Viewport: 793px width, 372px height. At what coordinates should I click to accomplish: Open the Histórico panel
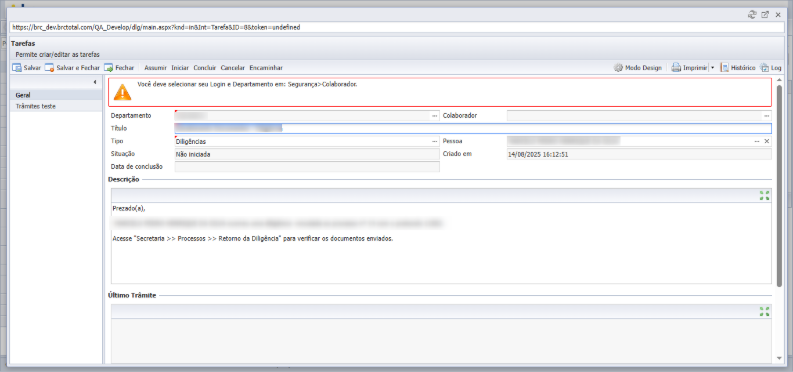738,68
